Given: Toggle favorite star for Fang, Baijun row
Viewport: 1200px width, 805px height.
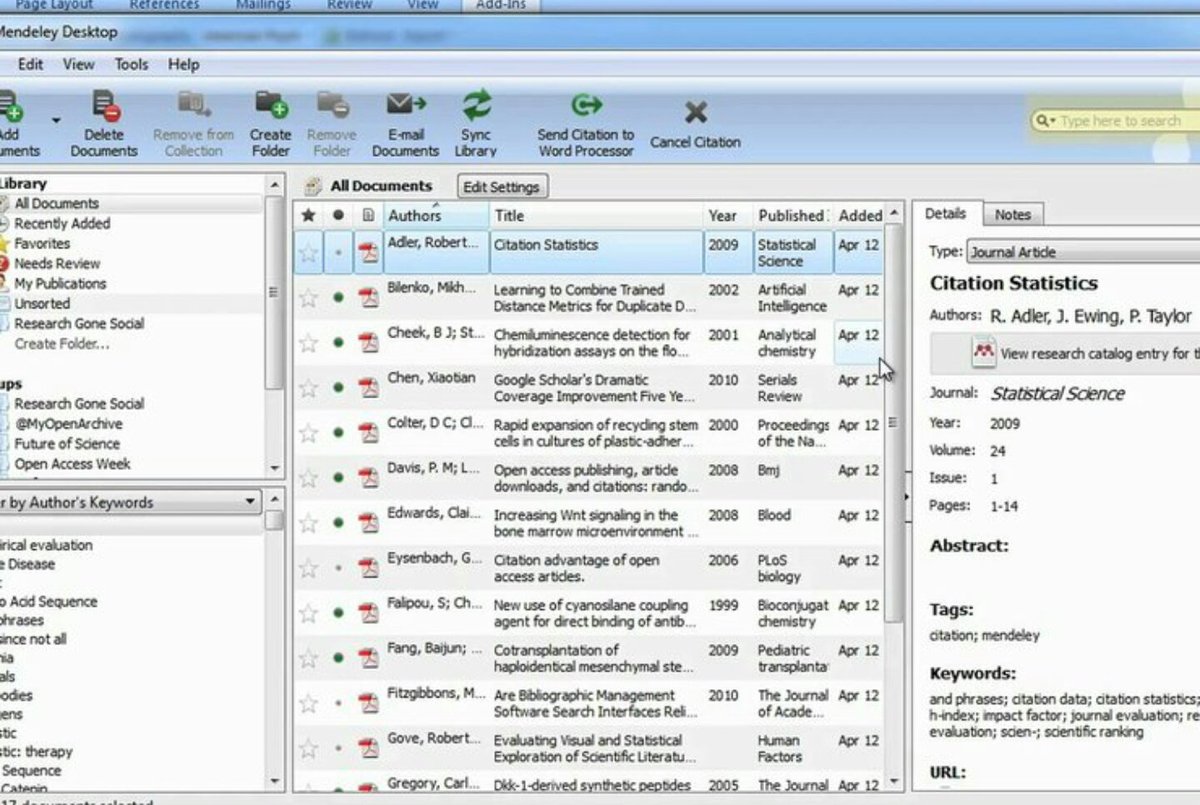Looking at the screenshot, I should (309, 657).
